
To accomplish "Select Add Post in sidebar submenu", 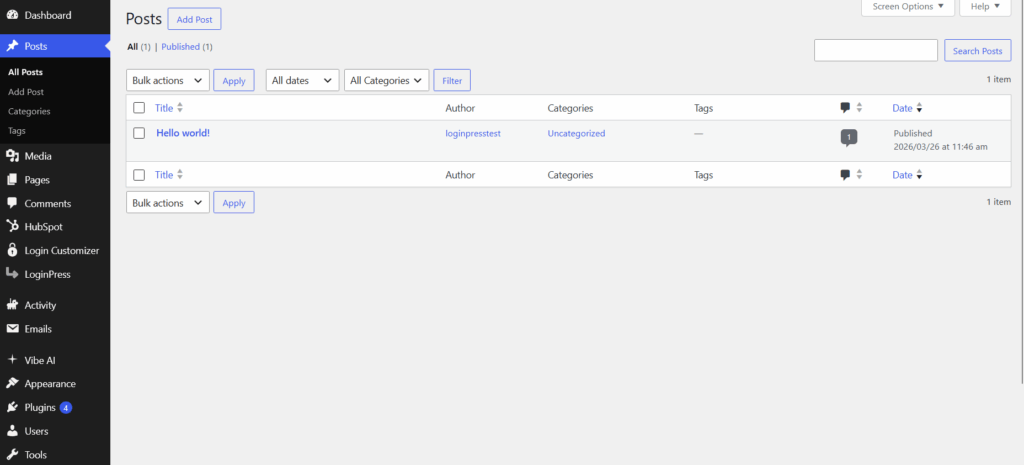I will click(26, 92).
